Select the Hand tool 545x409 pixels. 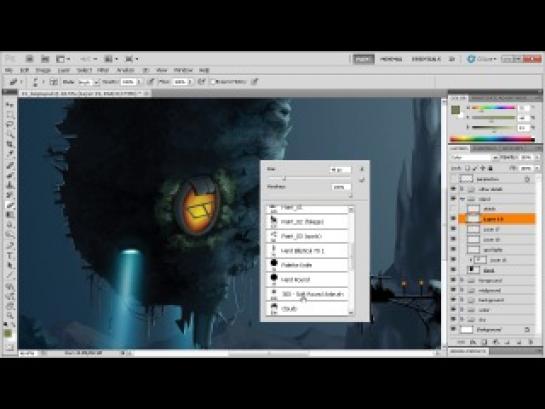pos(9,306)
